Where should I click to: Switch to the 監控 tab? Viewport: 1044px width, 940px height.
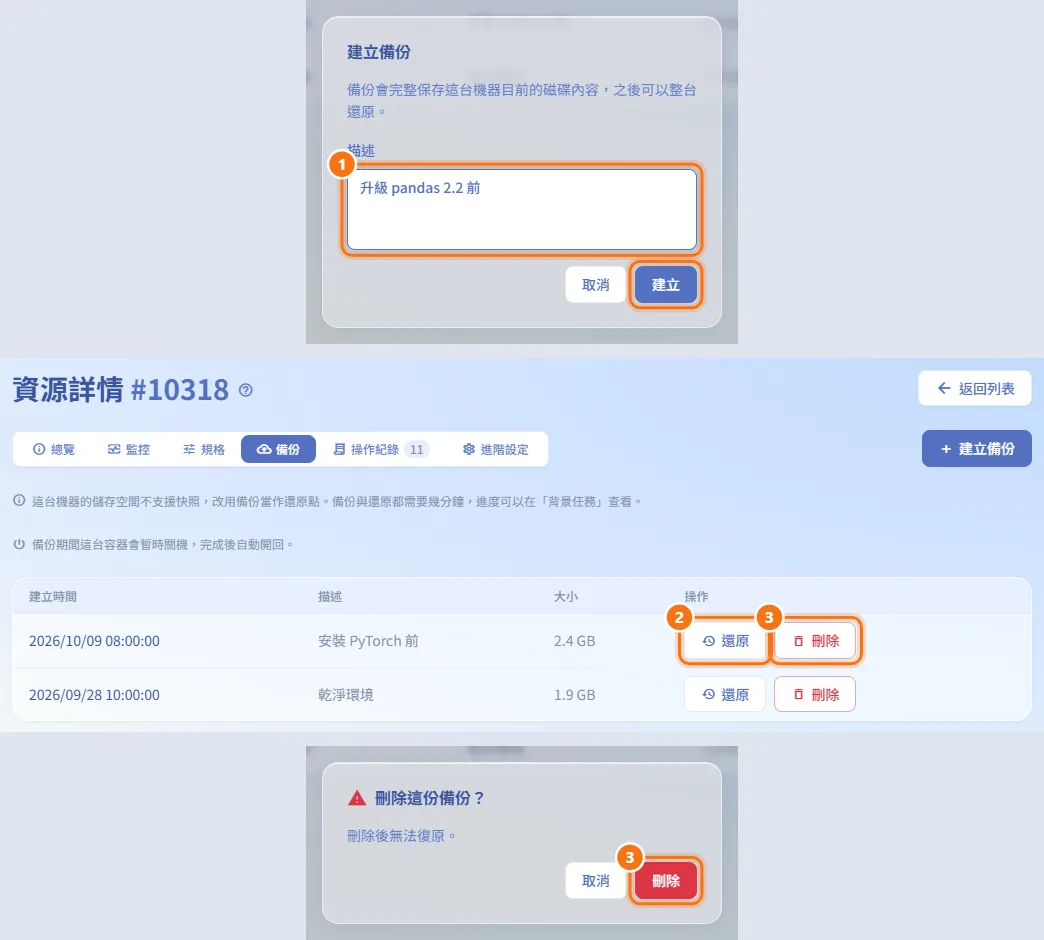pyautogui.click(x=129, y=449)
